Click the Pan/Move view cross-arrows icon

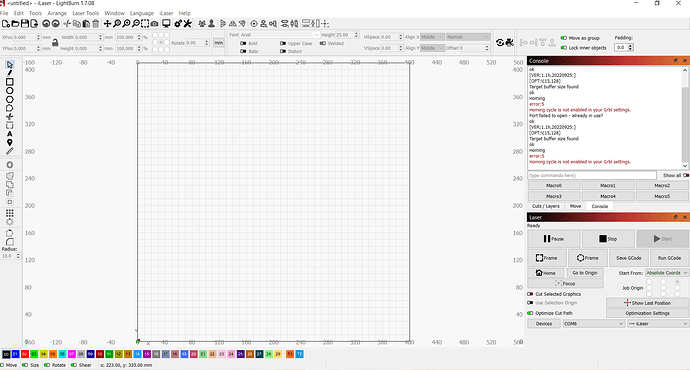(107, 24)
